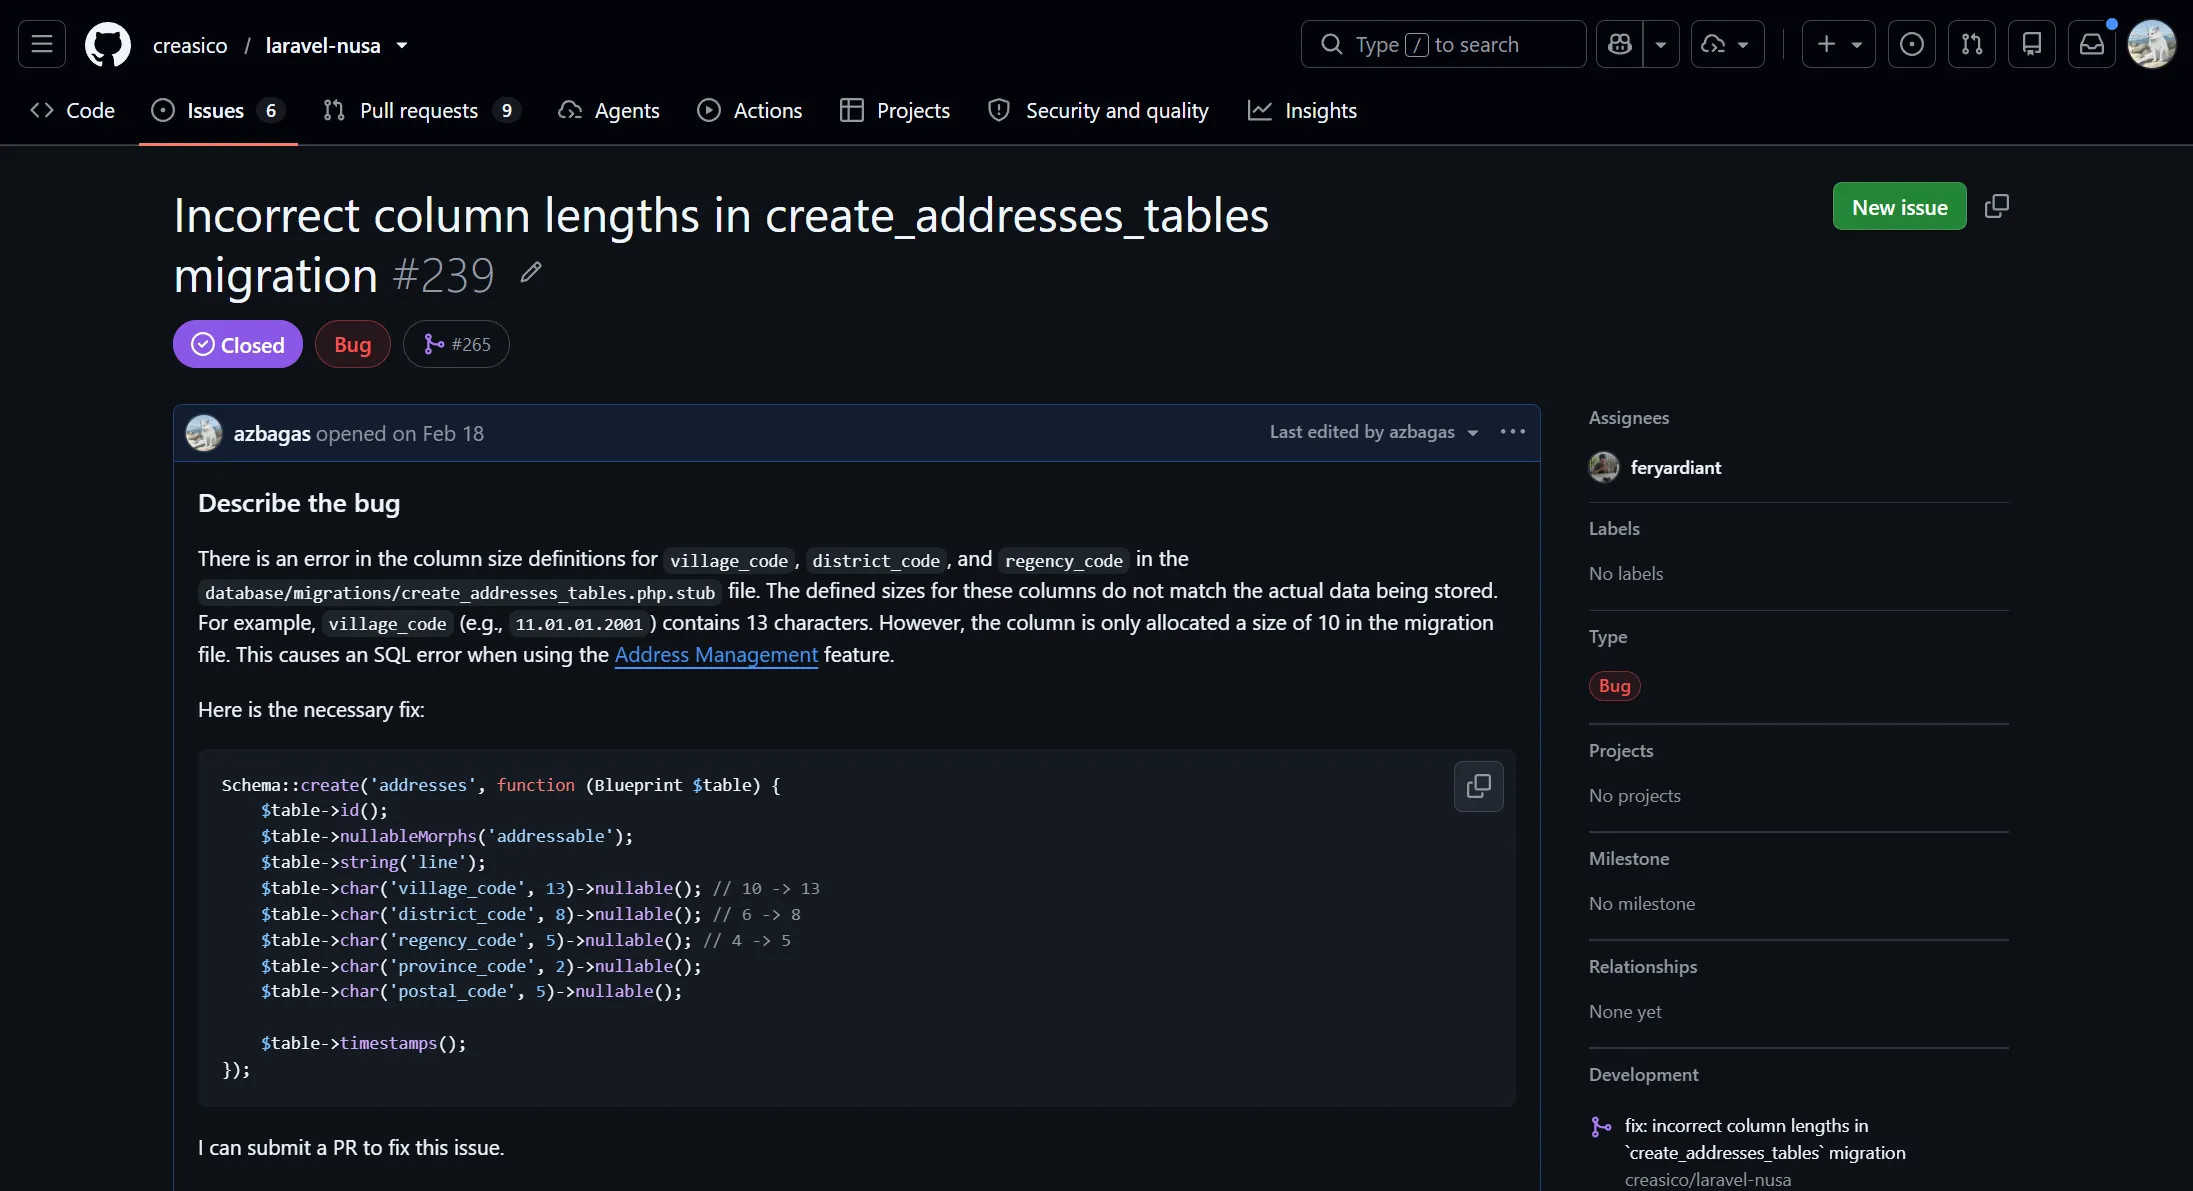Open linked pull request #265 badge

pos(457,344)
